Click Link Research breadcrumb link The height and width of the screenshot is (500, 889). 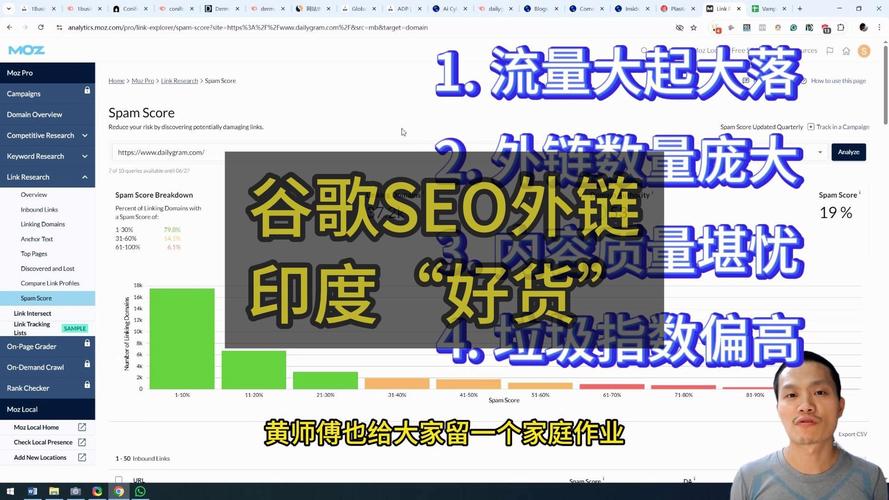pos(179,80)
